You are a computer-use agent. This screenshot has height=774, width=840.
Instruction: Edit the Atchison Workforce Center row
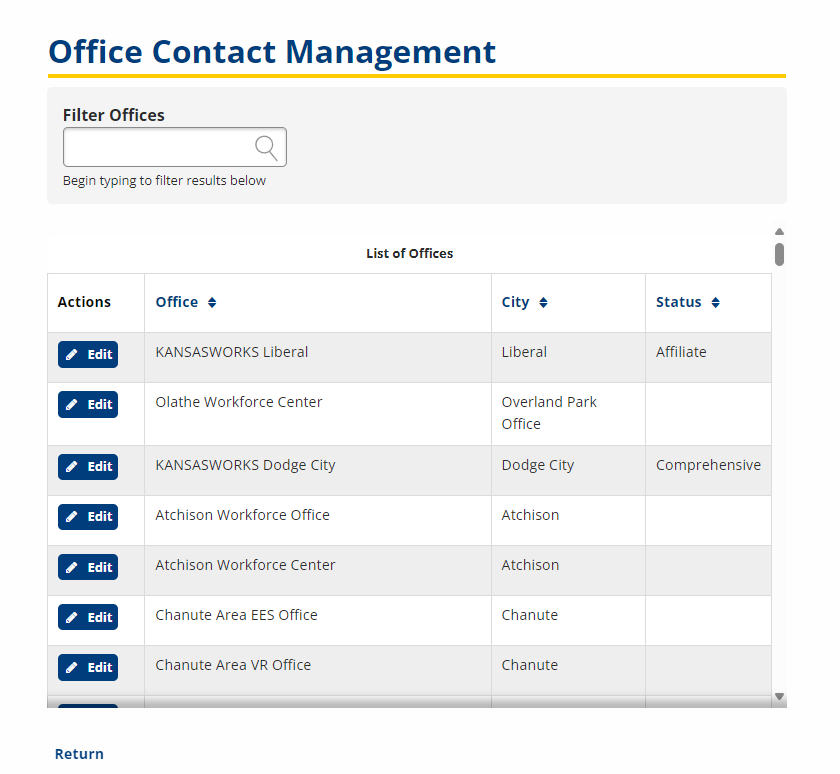88,567
